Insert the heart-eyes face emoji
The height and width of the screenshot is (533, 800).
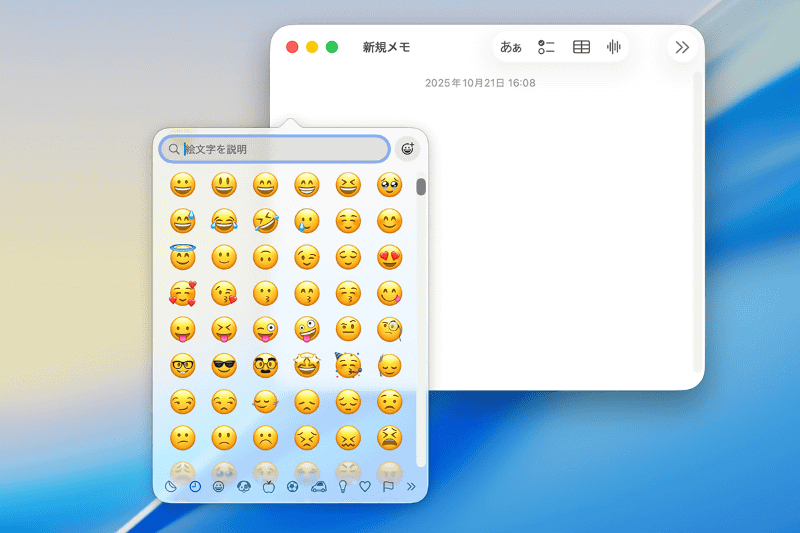pos(389,257)
